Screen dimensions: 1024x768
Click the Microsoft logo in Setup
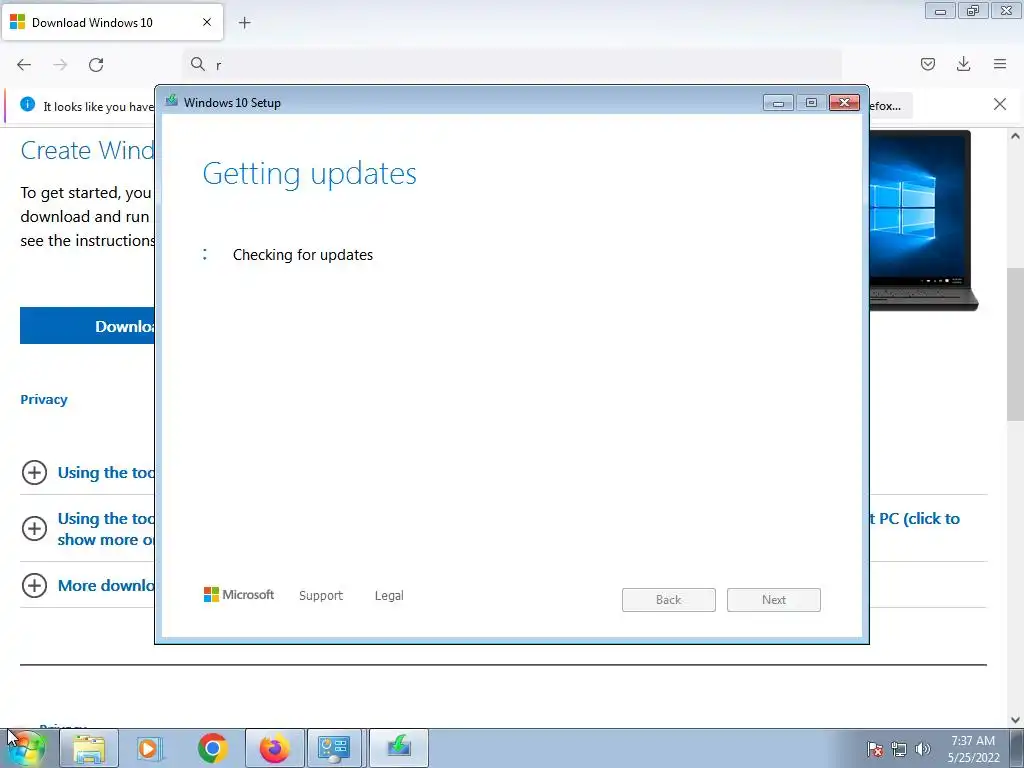239,595
